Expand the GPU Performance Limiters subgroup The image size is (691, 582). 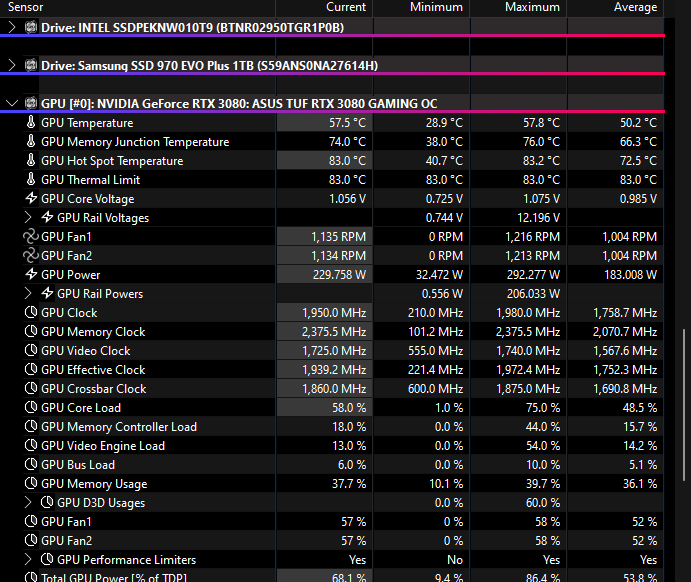pyautogui.click(x=29, y=560)
